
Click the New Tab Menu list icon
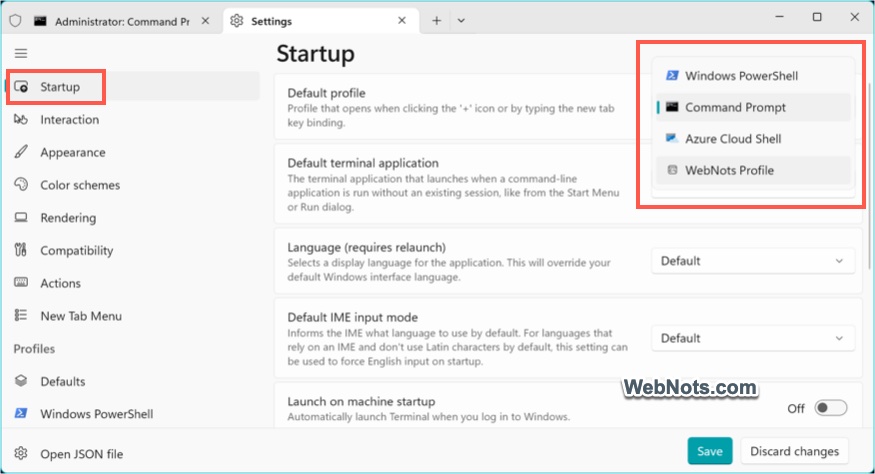(x=21, y=315)
